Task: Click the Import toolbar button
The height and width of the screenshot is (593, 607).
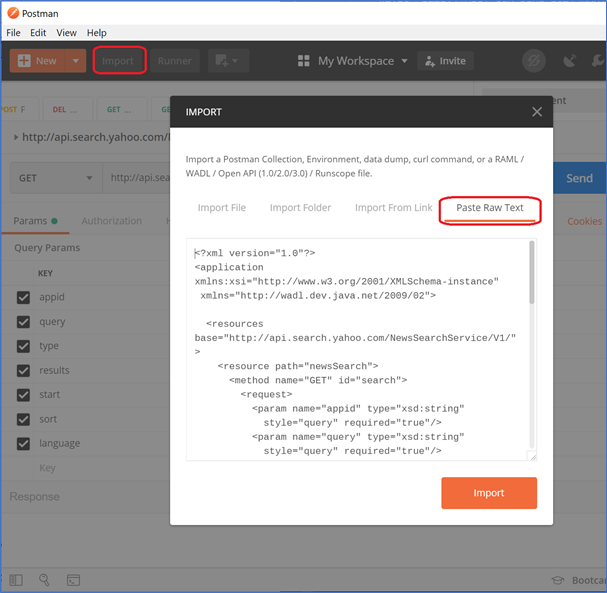Action: pyautogui.click(x=118, y=61)
